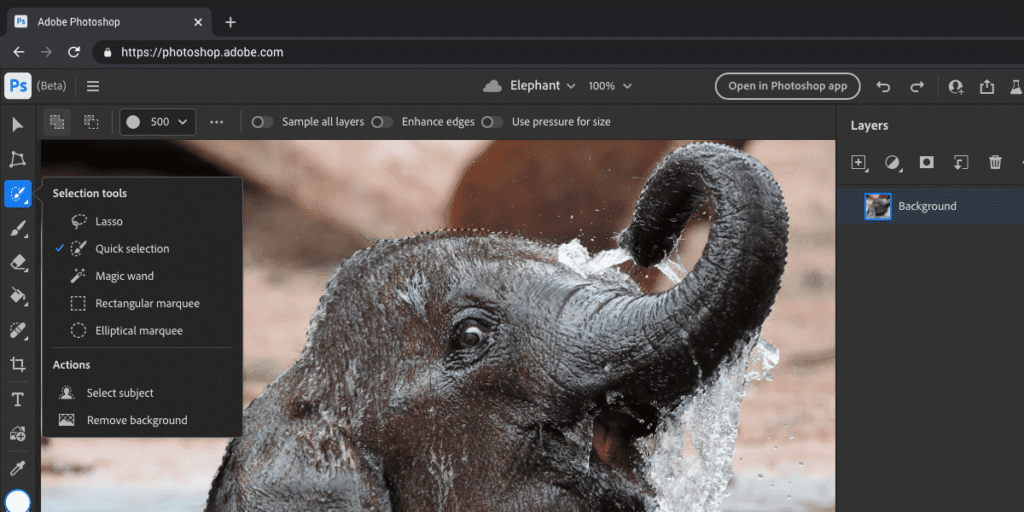Activate the Crop tool
1024x512 pixels.
point(17,365)
